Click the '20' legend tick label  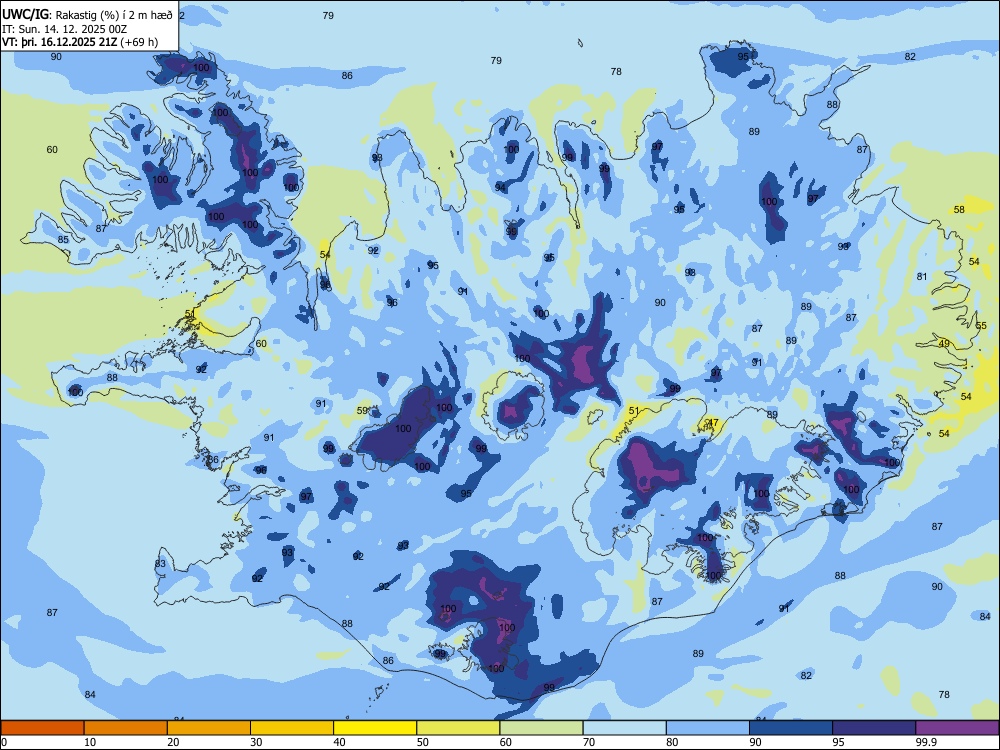pos(173,742)
